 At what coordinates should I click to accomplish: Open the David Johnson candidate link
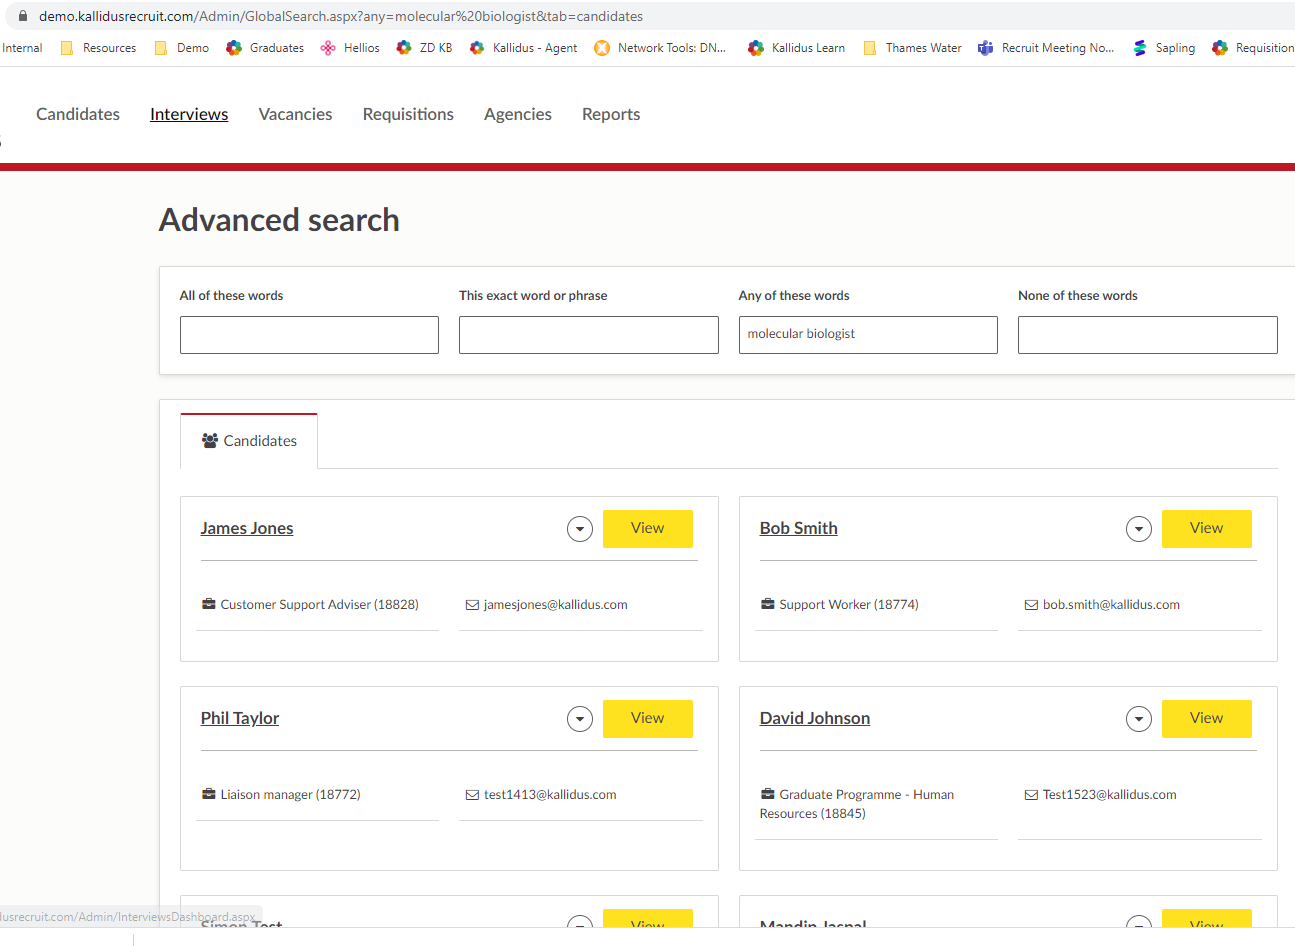(x=814, y=718)
